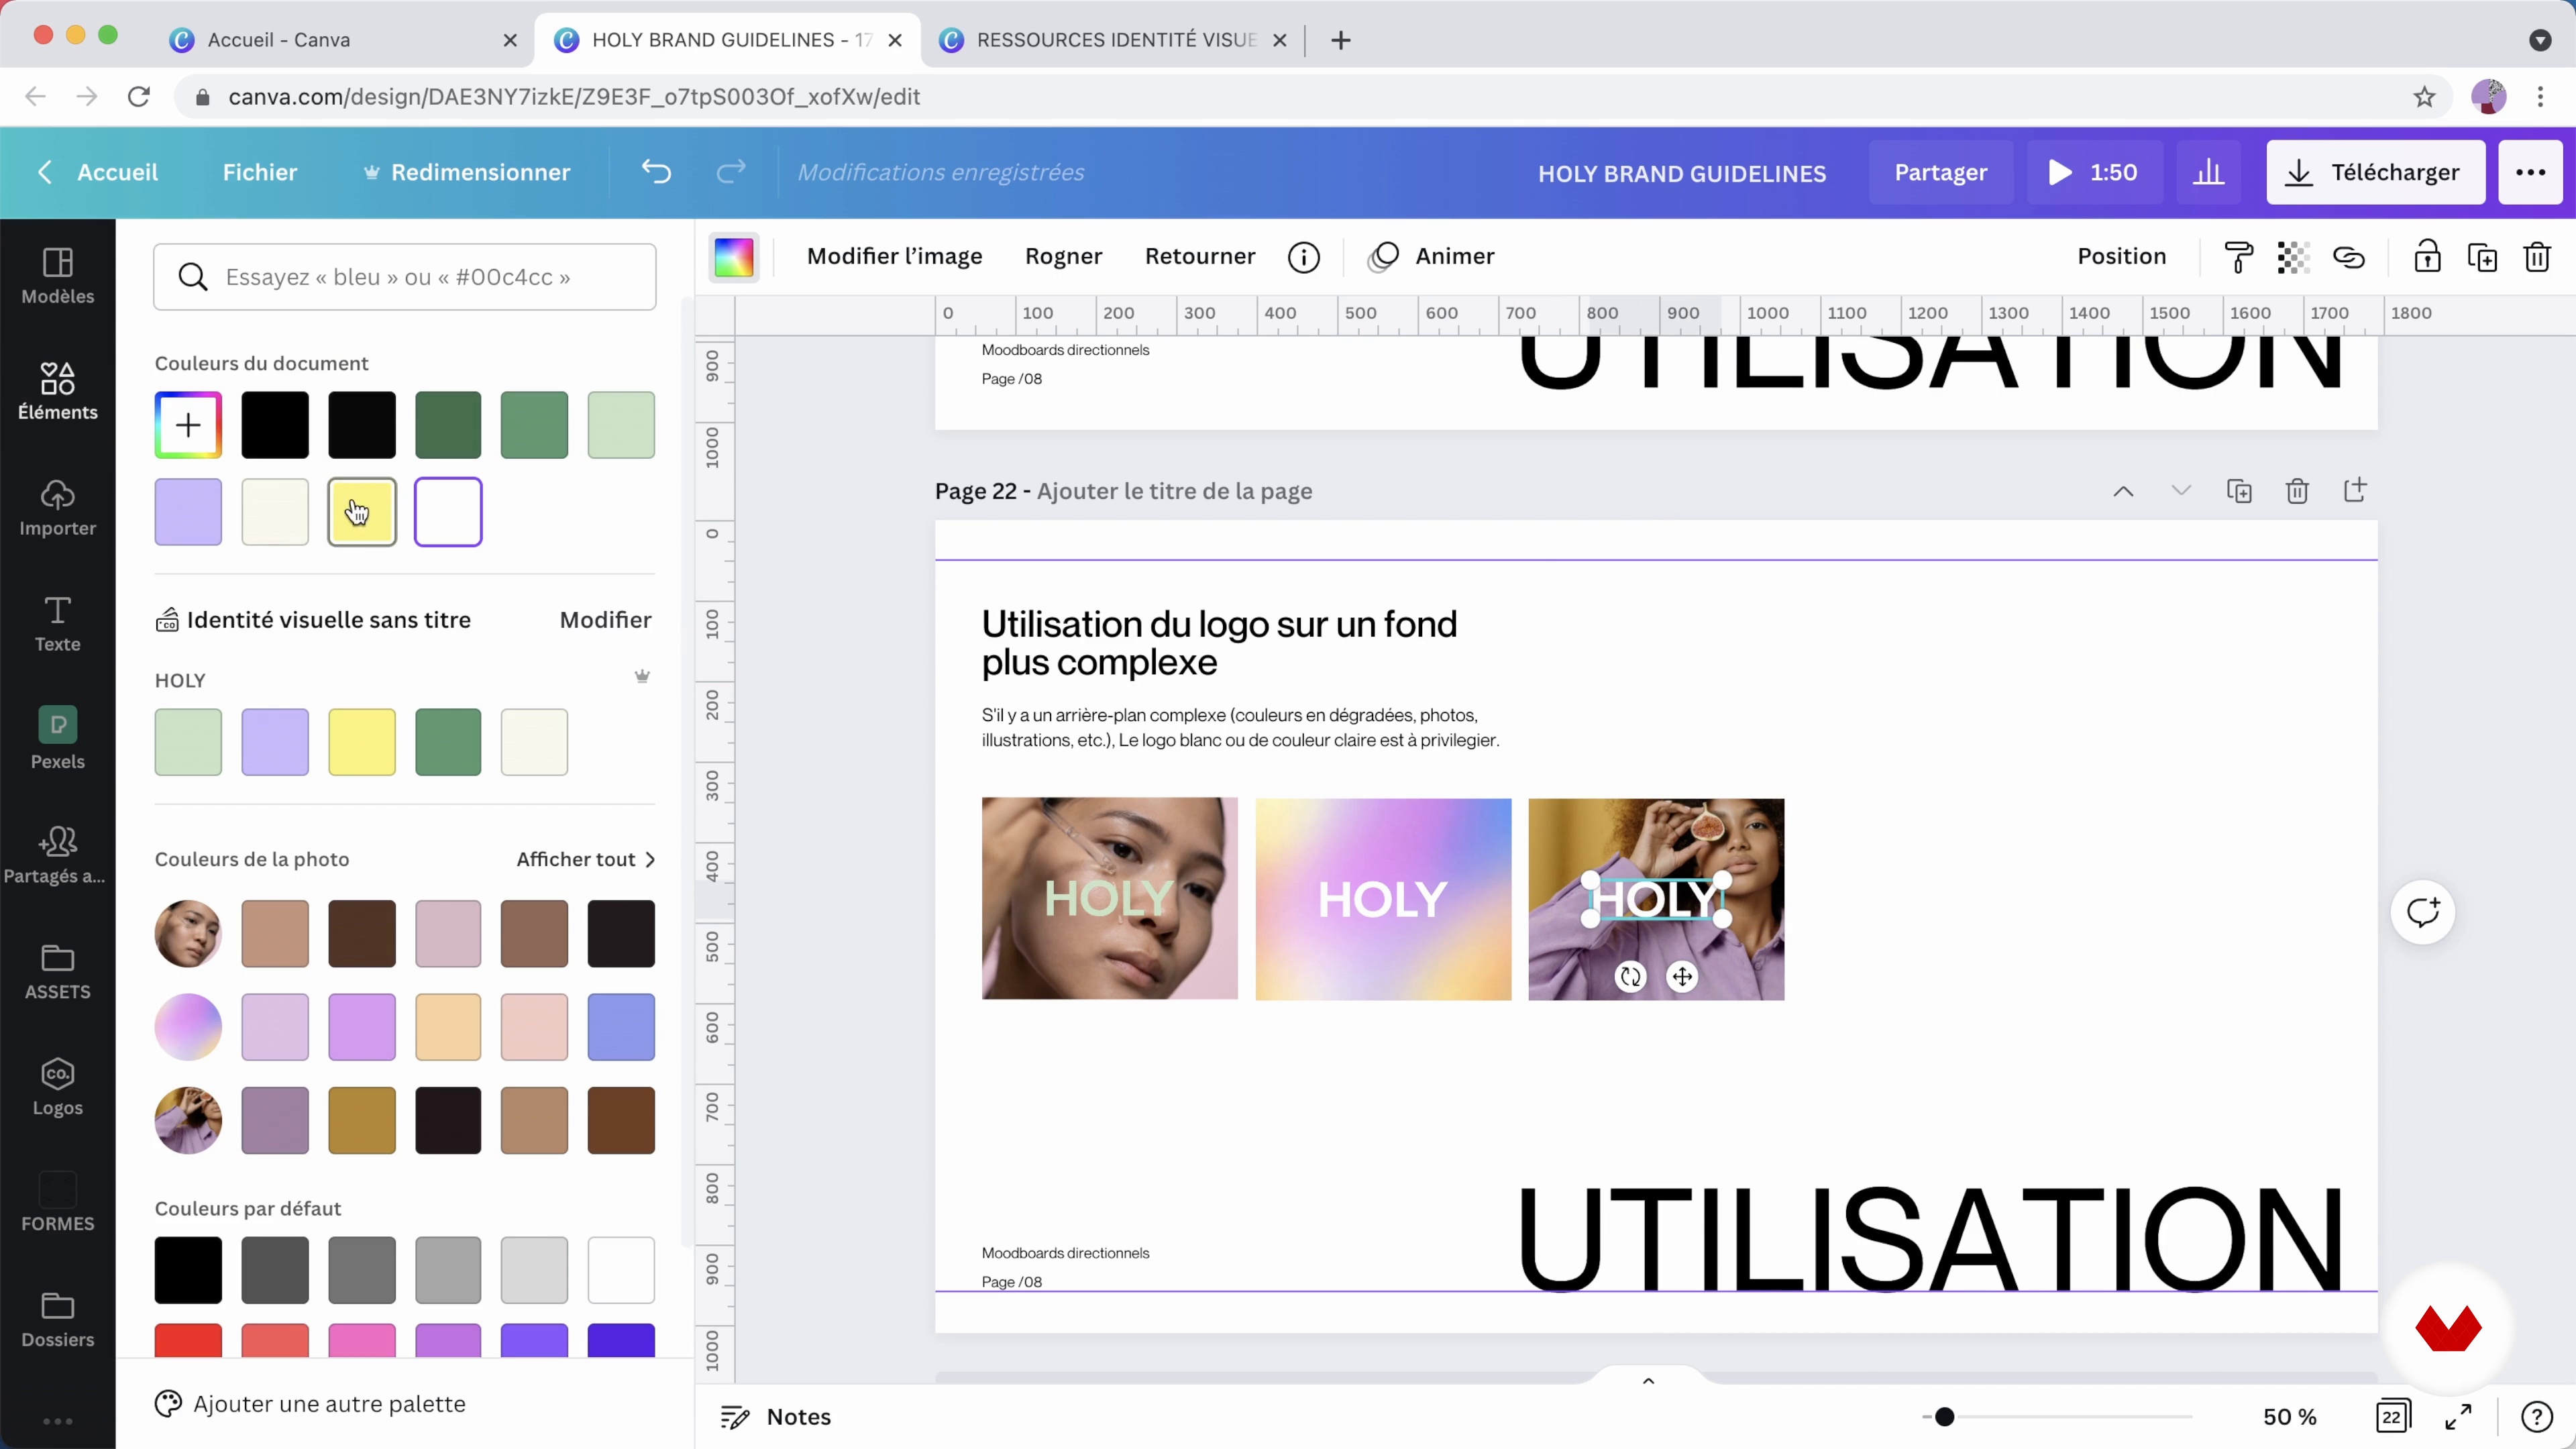Image resolution: width=2576 pixels, height=1449 pixels.
Task: Click Modifier next to Identité visuelle
Action: tap(605, 620)
